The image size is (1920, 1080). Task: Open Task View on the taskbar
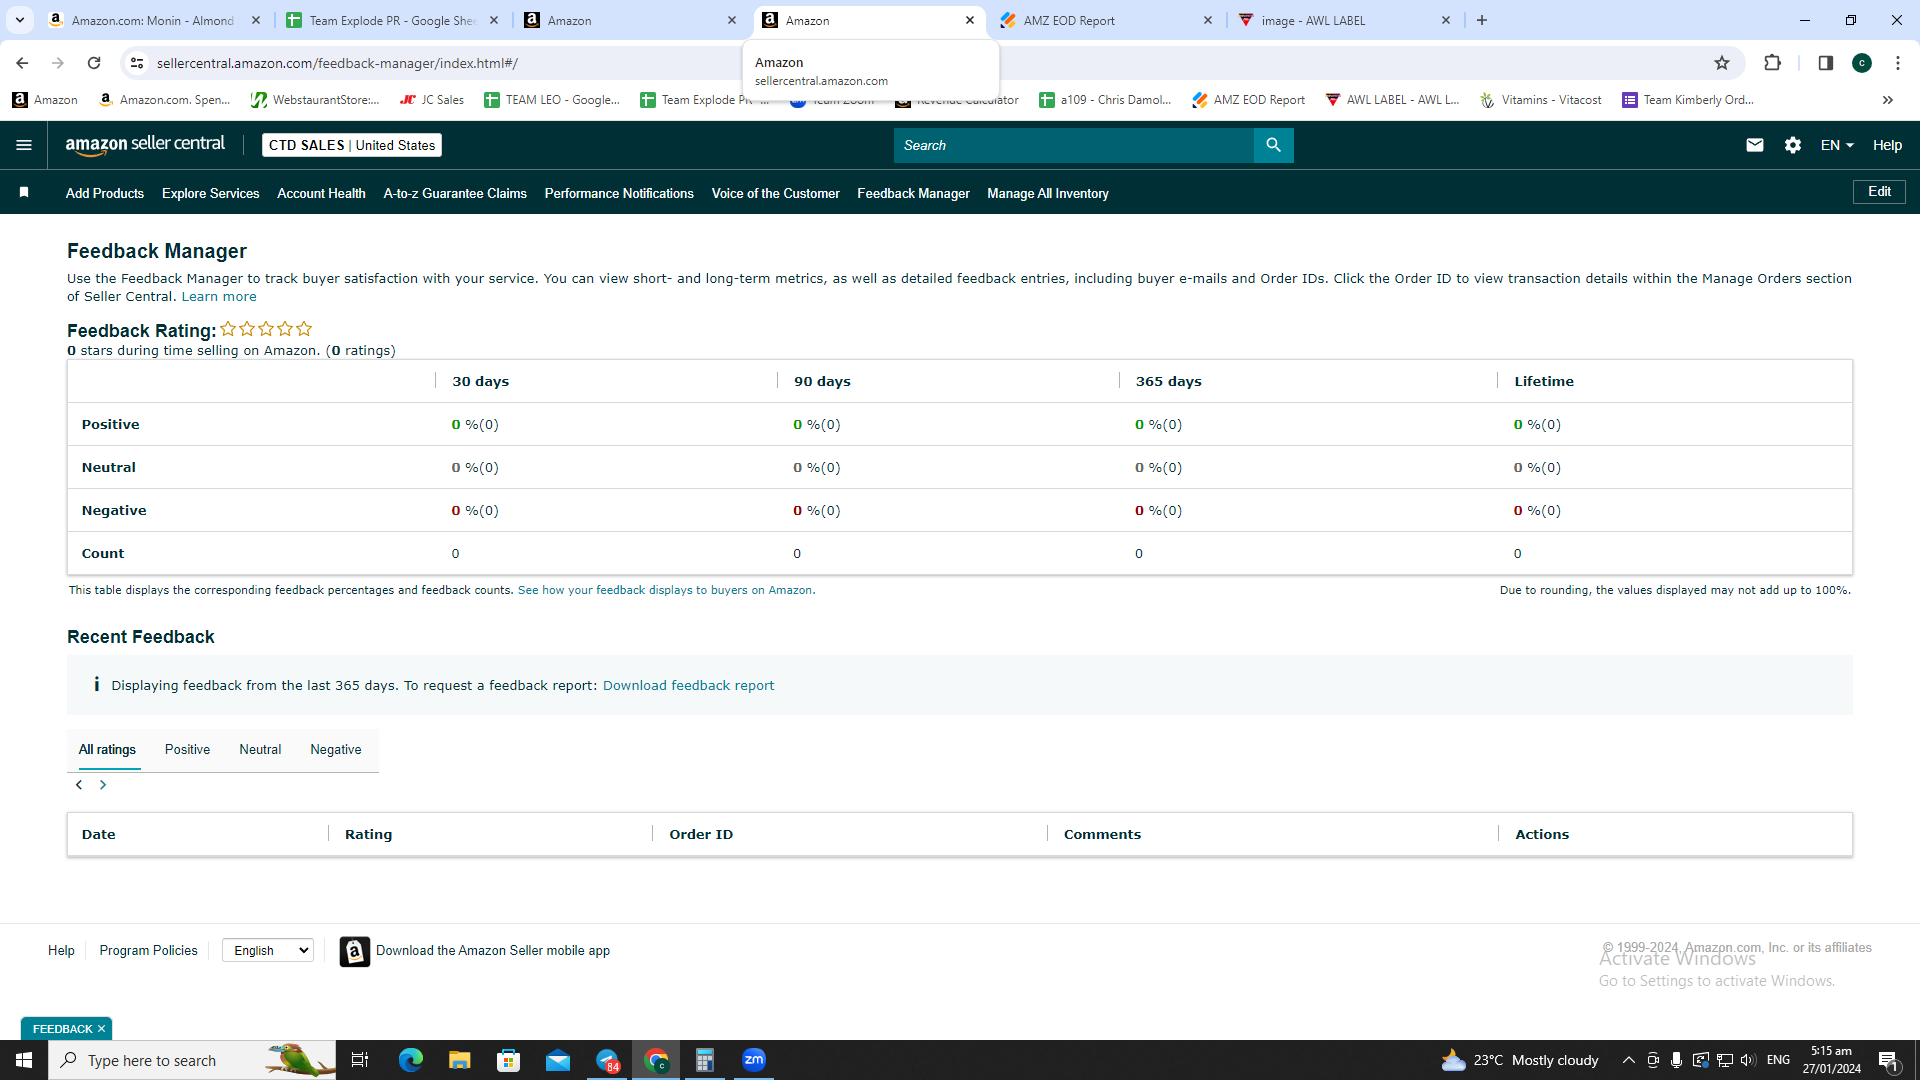tap(360, 1060)
